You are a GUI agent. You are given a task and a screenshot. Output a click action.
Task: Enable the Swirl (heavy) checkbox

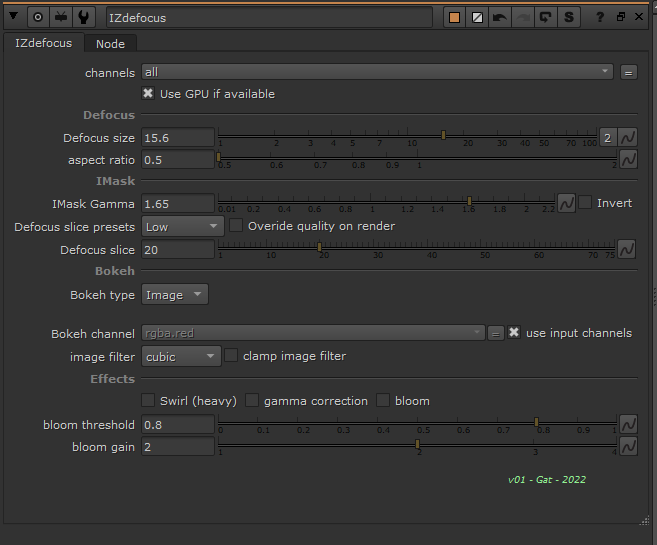click(149, 401)
